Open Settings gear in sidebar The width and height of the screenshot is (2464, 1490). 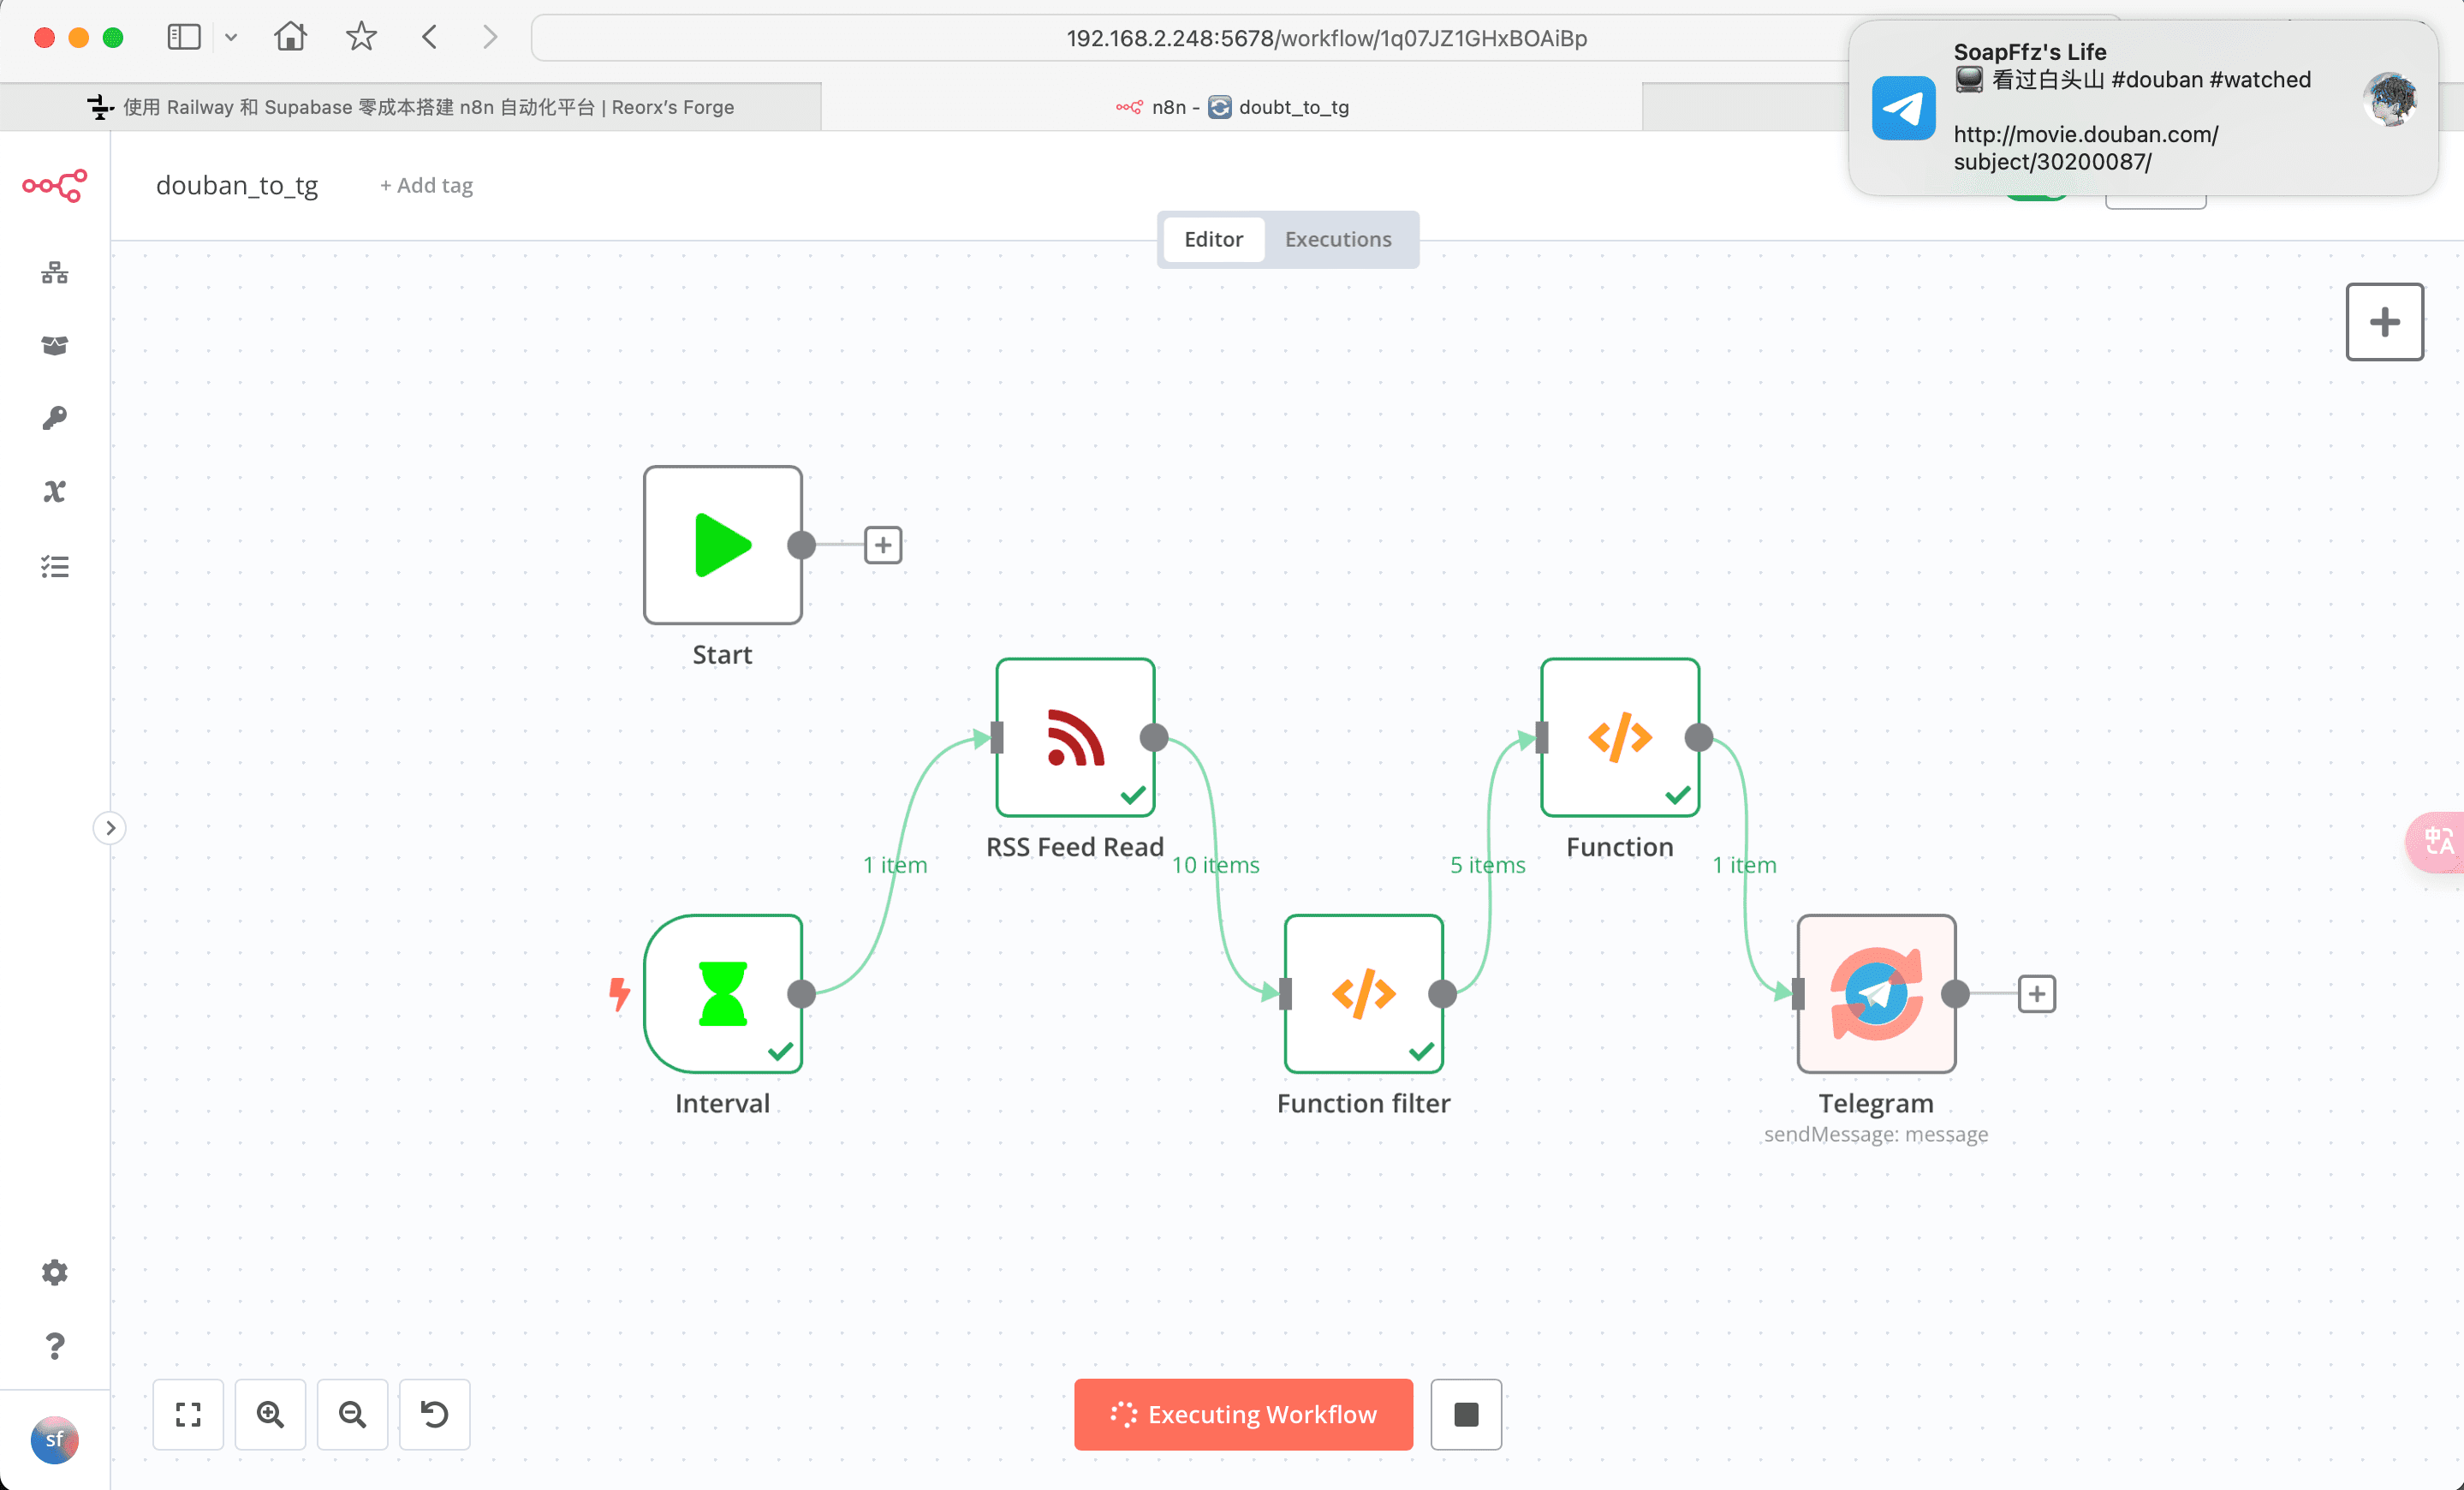pos(55,1272)
